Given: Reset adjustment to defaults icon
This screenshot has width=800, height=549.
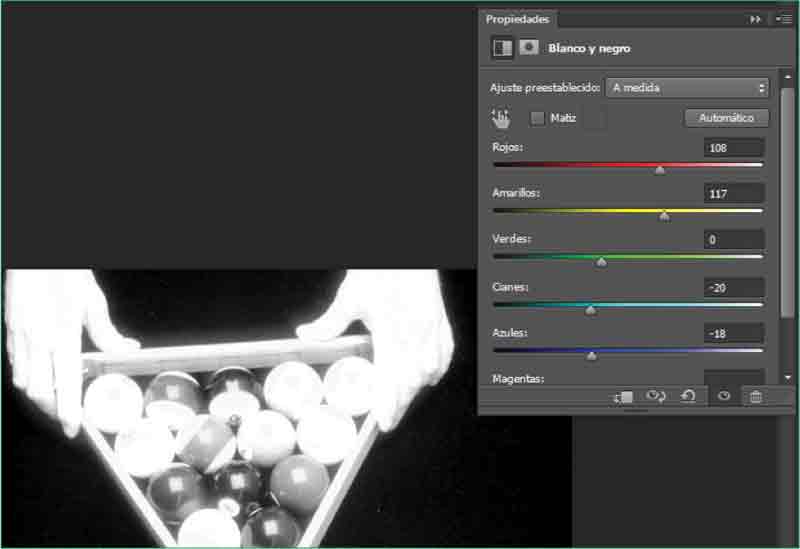Looking at the screenshot, I should click(x=688, y=397).
